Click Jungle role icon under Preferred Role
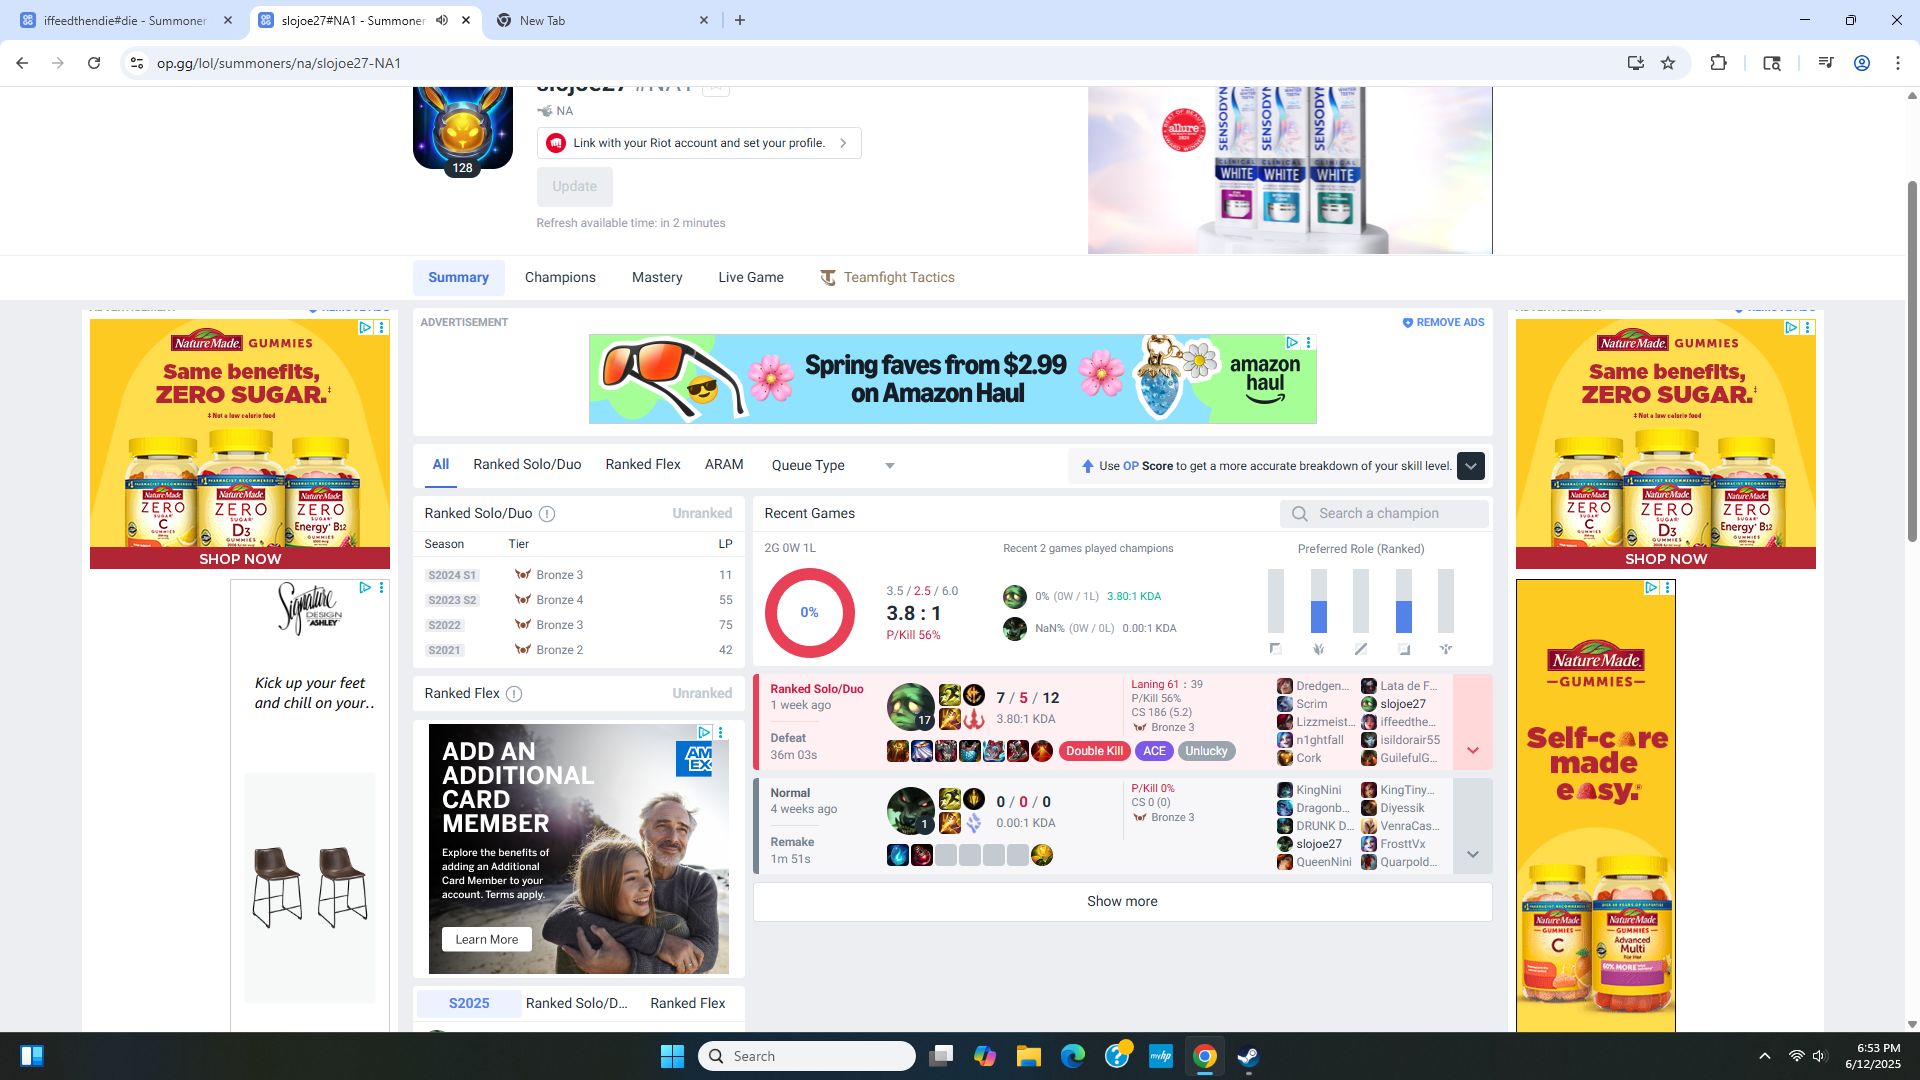 point(1318,649)
